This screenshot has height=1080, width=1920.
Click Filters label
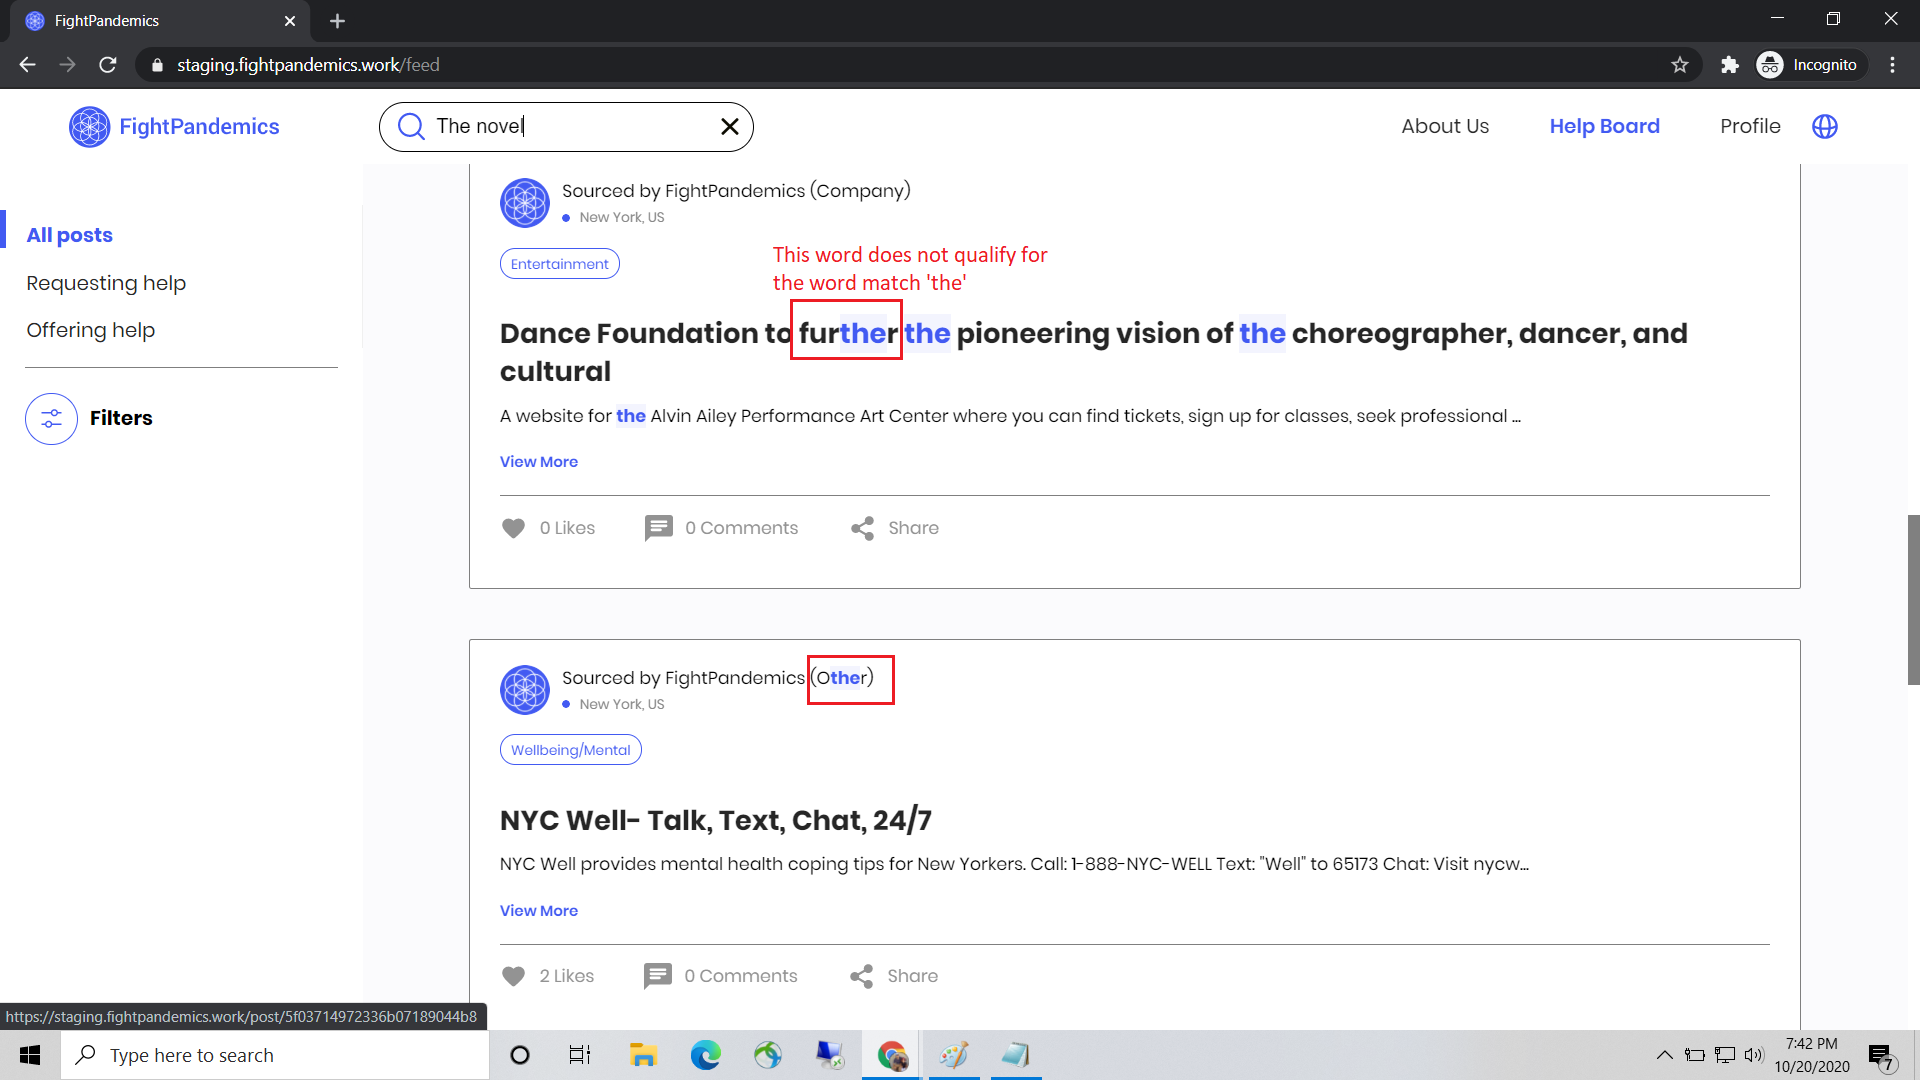121,418
